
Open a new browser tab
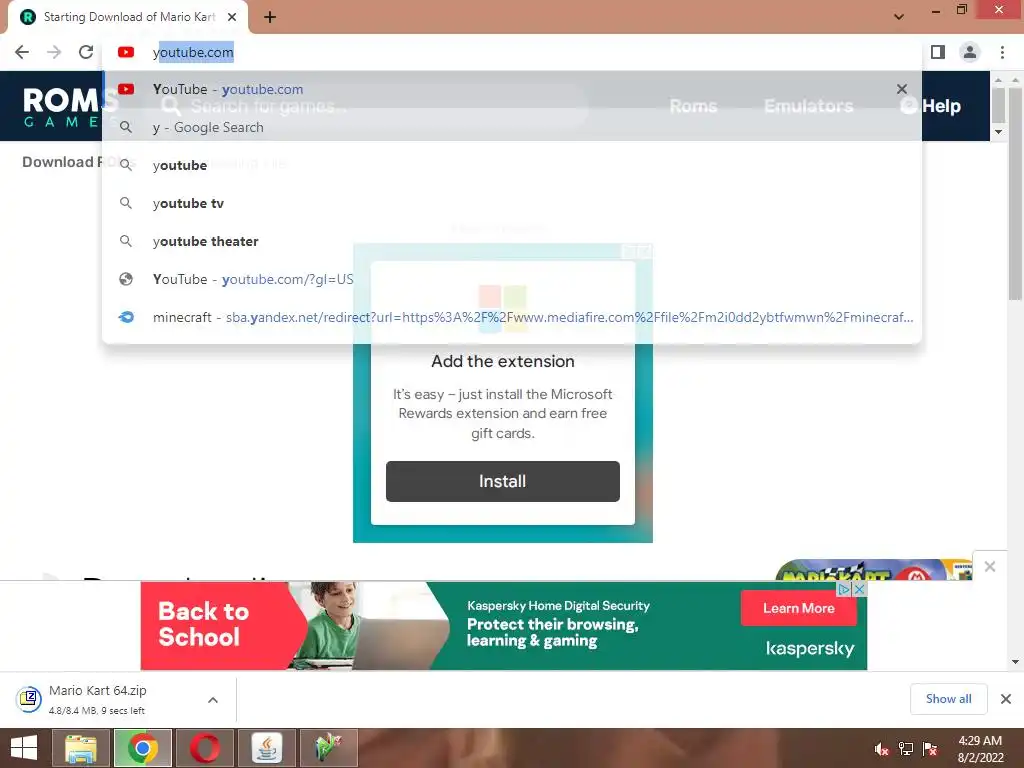click(270, 17)
